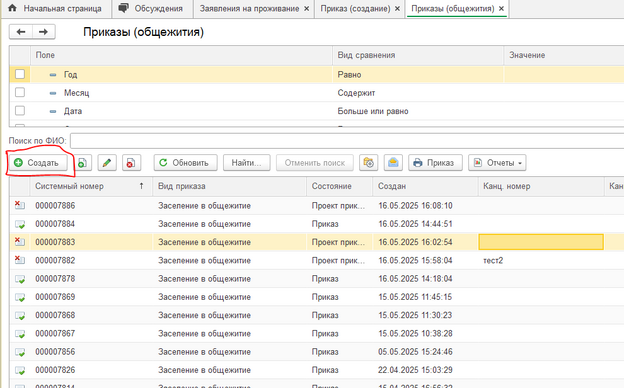Mark the order for deletion
624x388 pixels.
131,163
